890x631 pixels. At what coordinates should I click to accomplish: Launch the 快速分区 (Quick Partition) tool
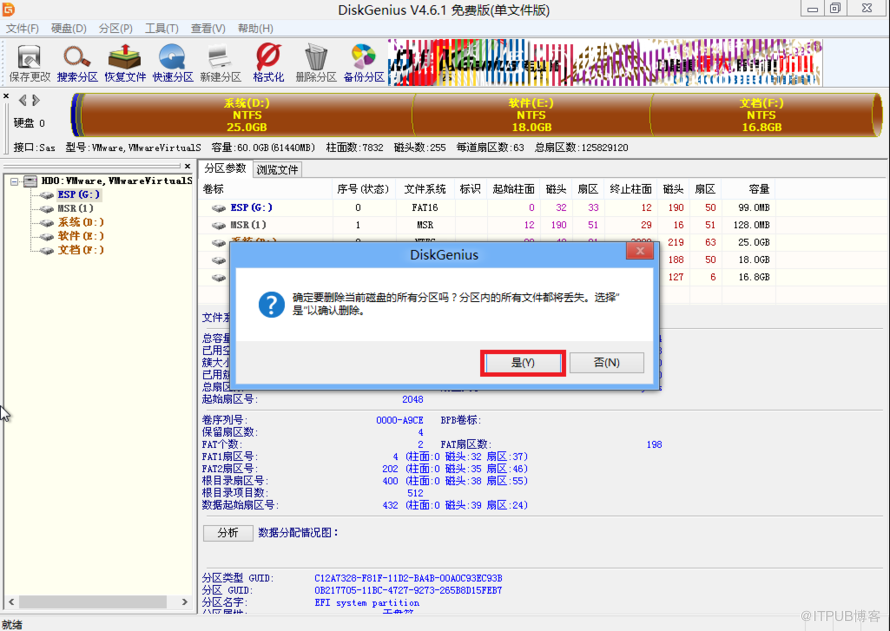(x=172, y=62)
